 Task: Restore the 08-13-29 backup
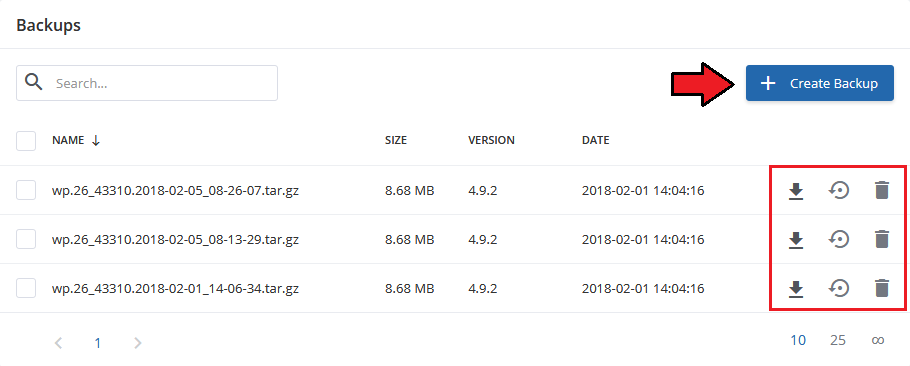tap(838, 239)
